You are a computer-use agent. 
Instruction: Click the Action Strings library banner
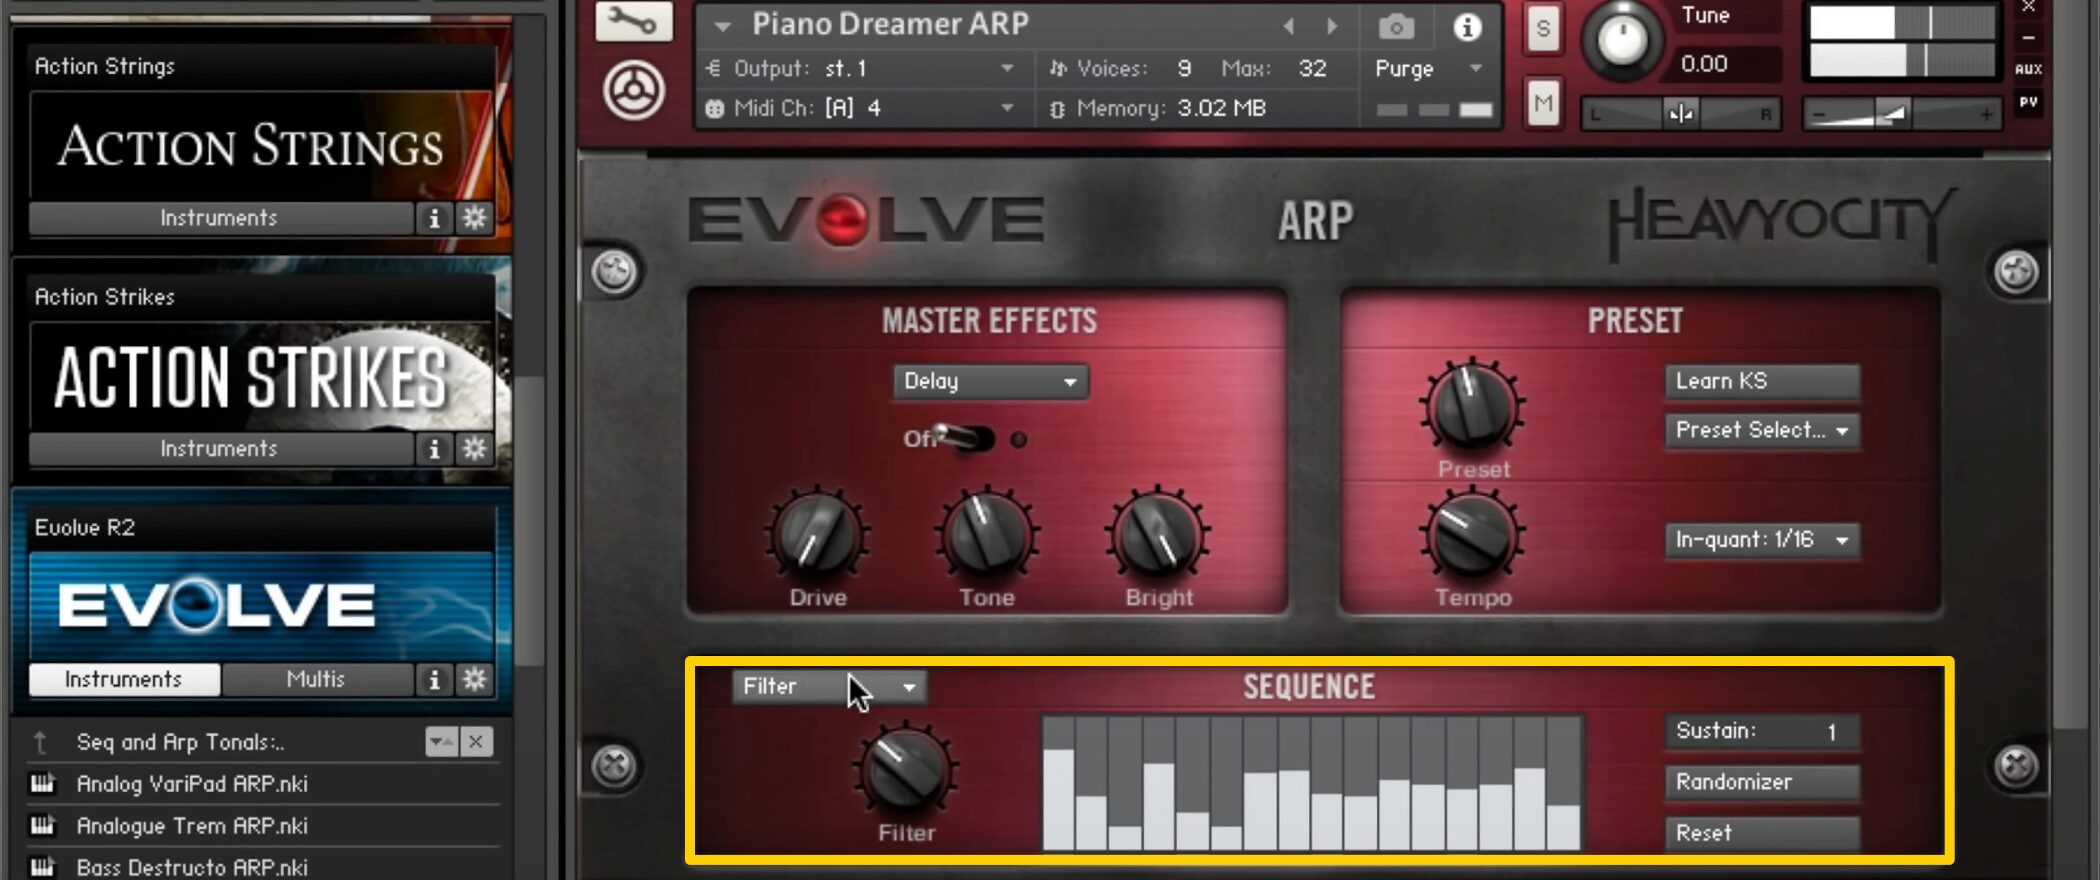pyautogui.click(x=262, y=146)
